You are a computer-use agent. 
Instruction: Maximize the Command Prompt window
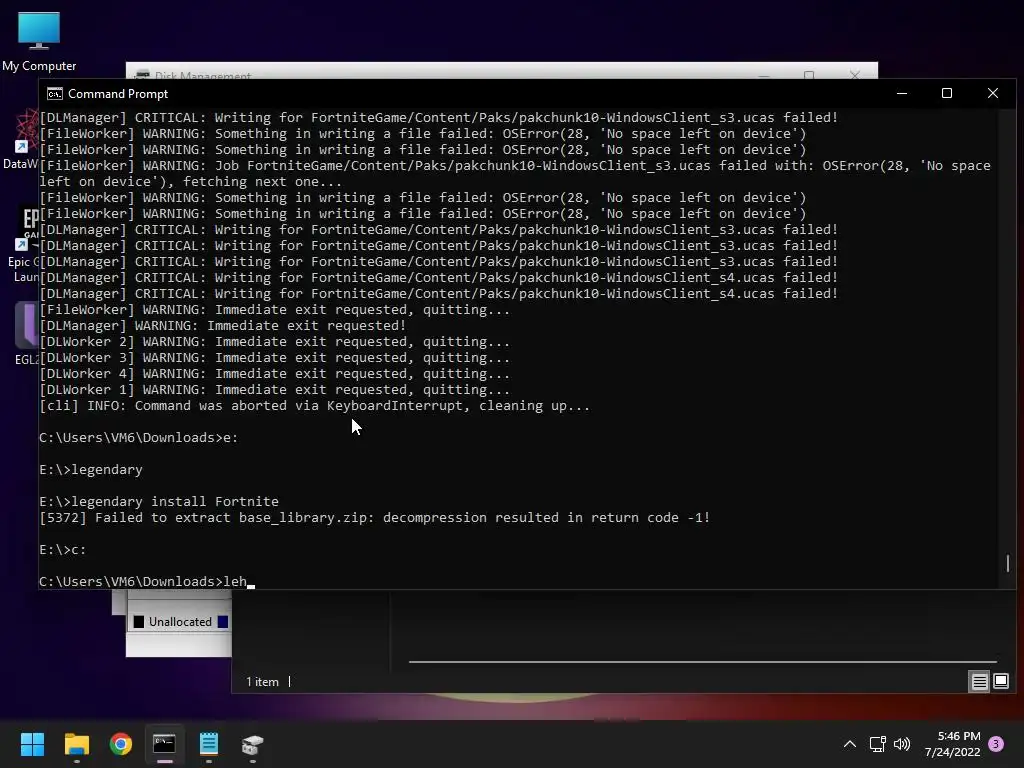947,93
